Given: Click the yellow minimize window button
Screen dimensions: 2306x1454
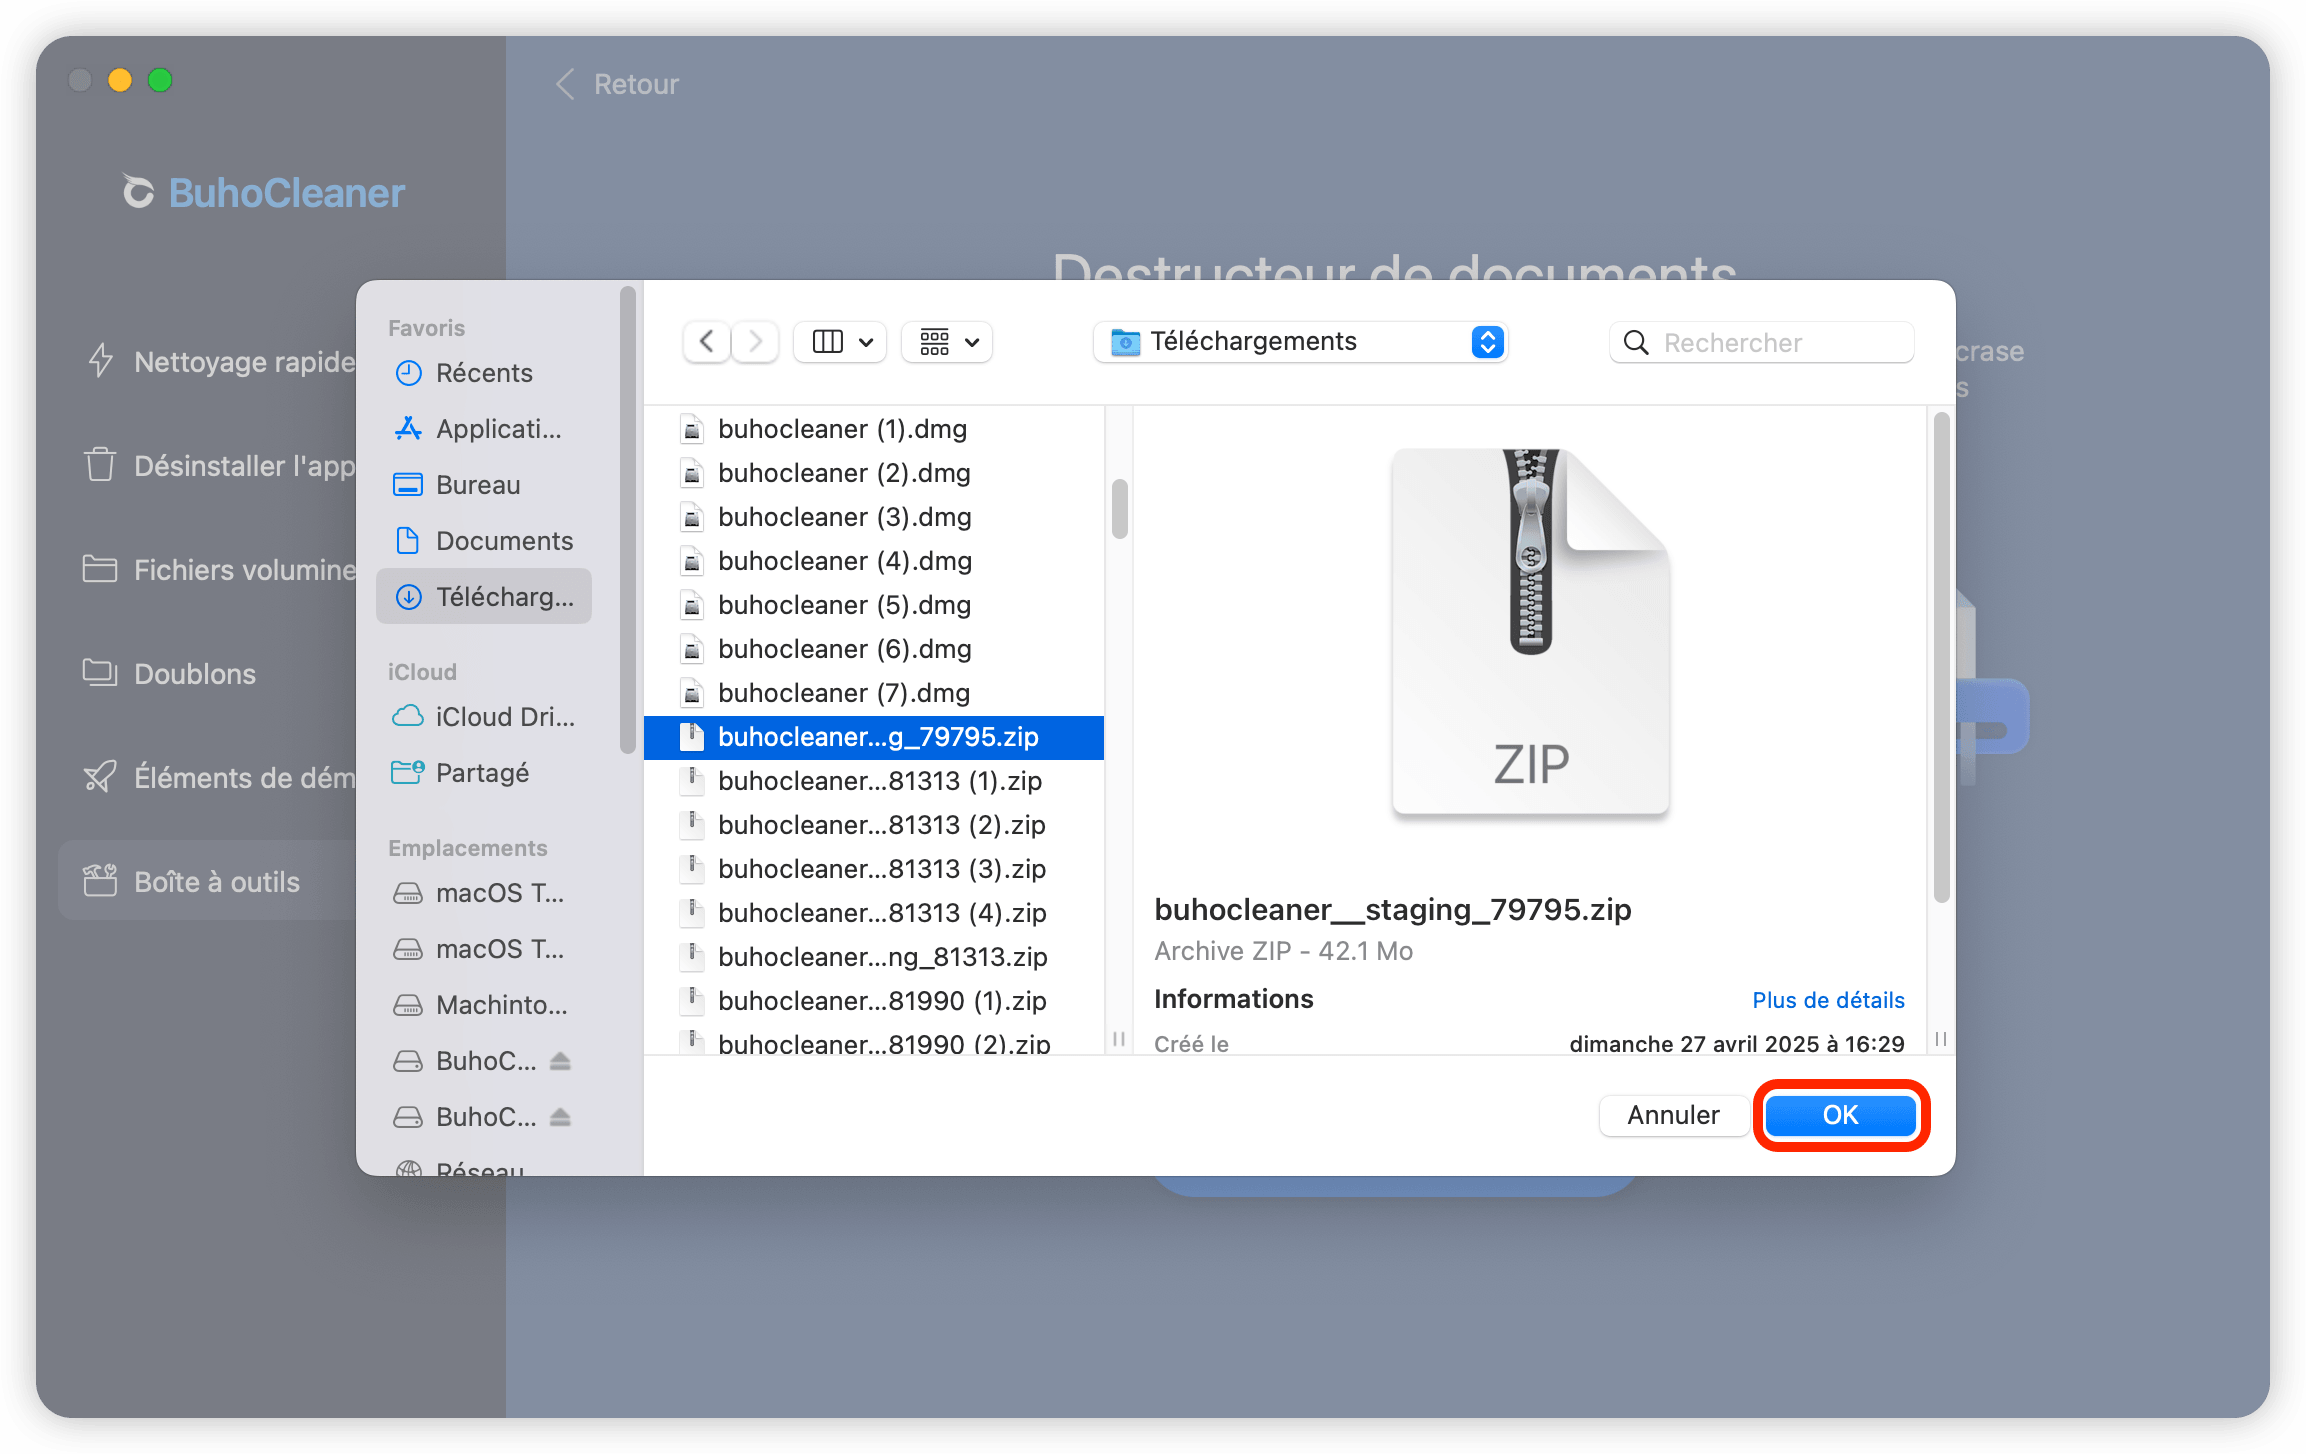Looking at the screenshot, I should [120, 80].
